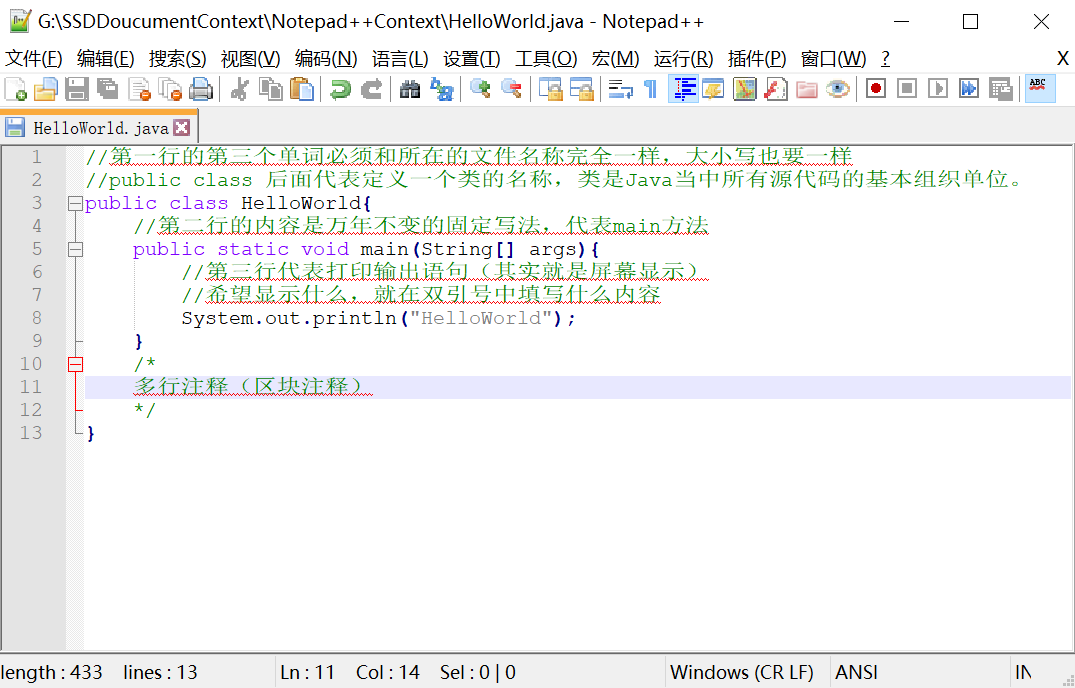Open the 语言(L) menu

[x=400, y=59]
